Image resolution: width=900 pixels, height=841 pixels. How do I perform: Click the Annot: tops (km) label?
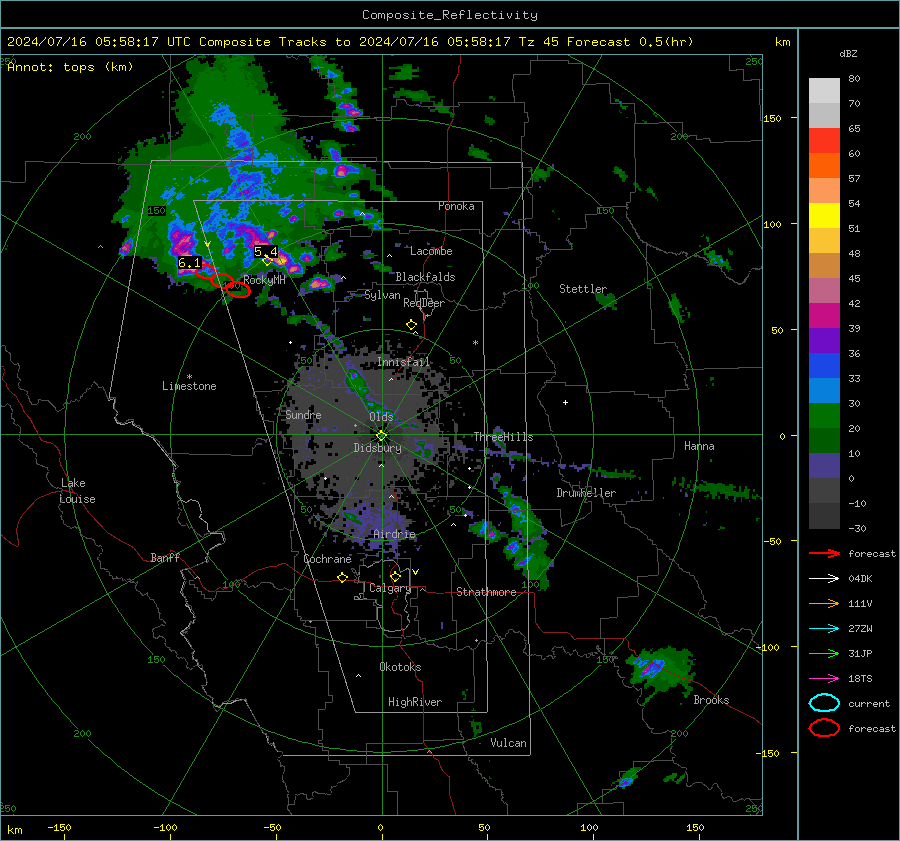[x=70, y=67]
